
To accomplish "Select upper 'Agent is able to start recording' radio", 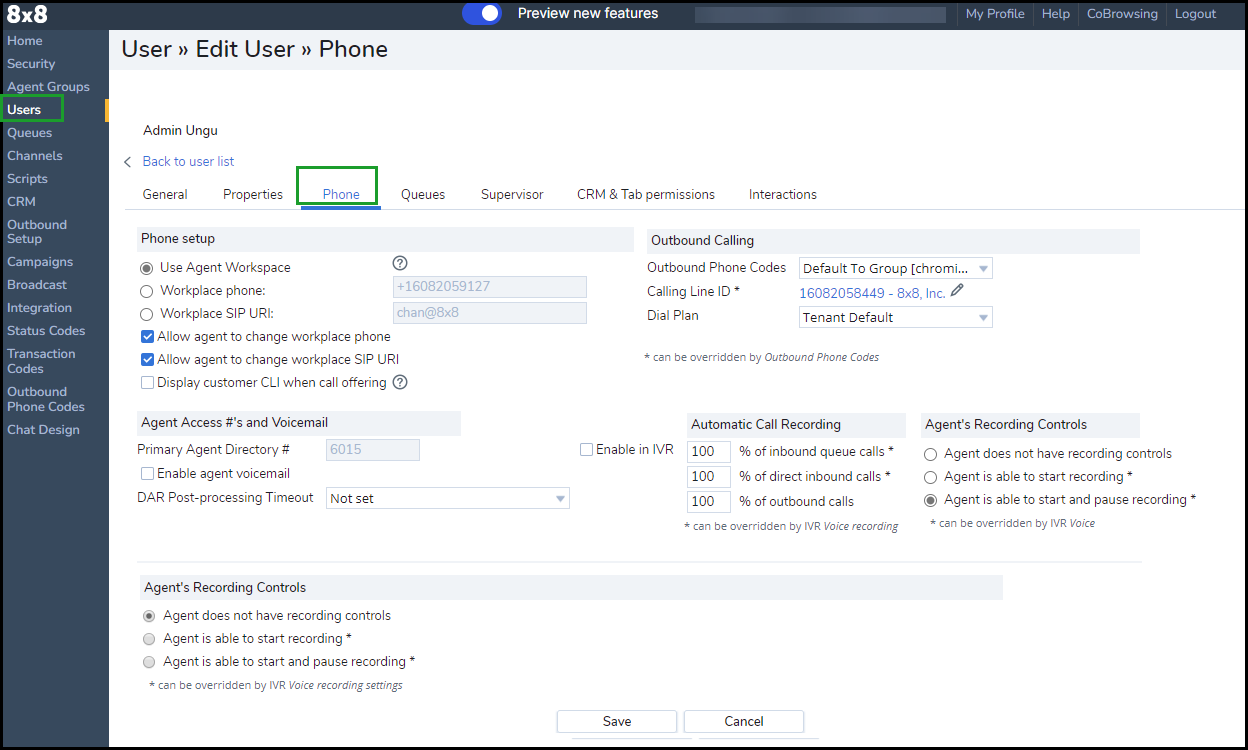I will pyautogui.click(x=931, y=477).
